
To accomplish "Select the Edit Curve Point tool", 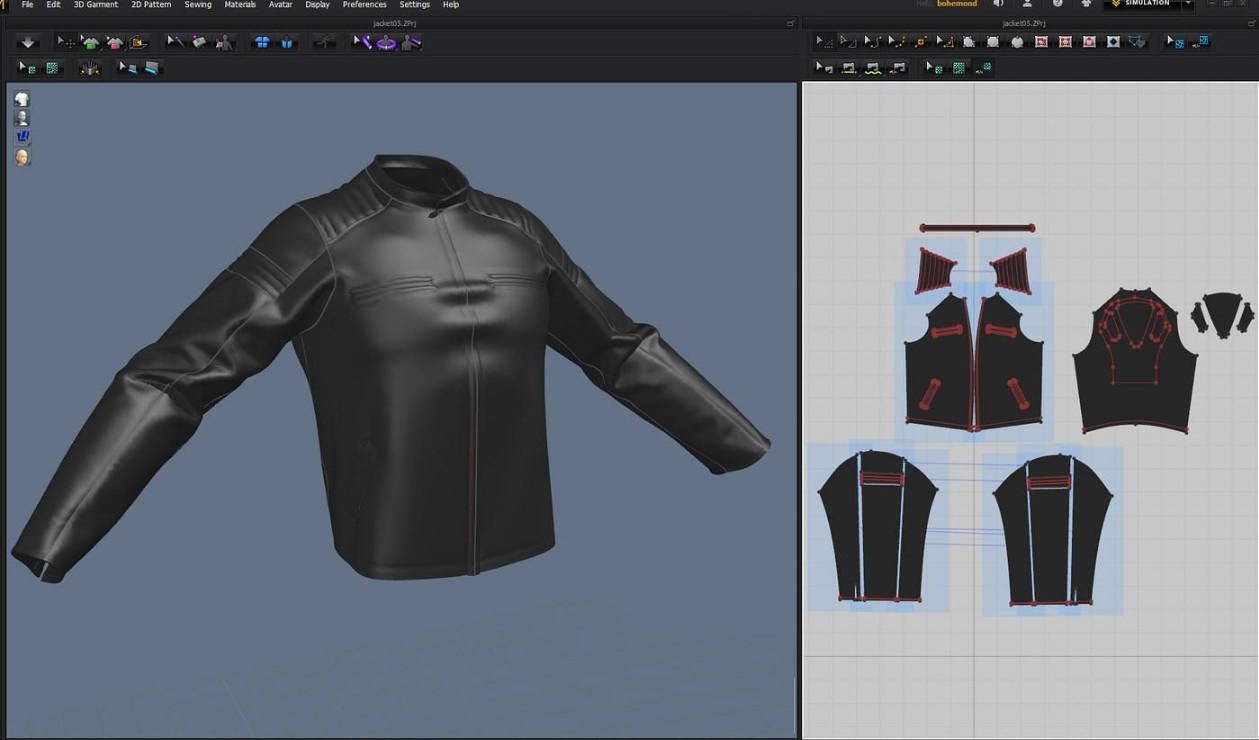I will (897, 42).
